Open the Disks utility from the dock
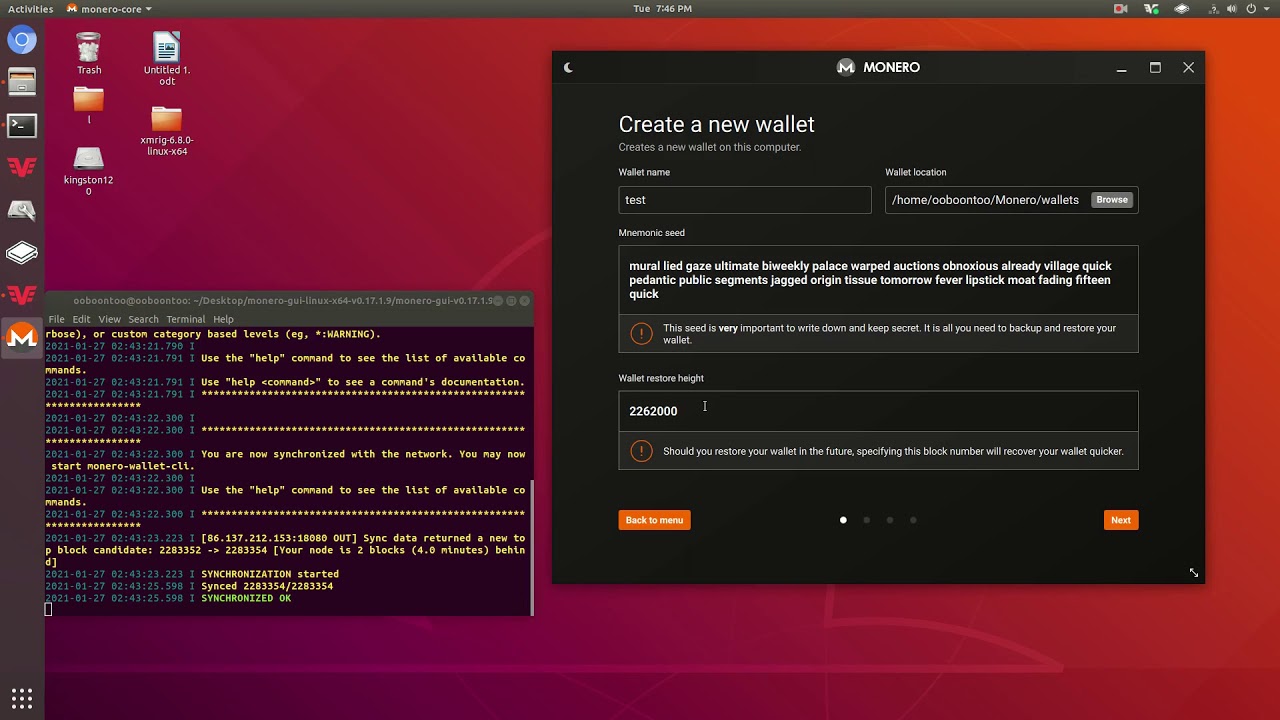This screenshot has width=1280, height=720. tap(22, 211)
